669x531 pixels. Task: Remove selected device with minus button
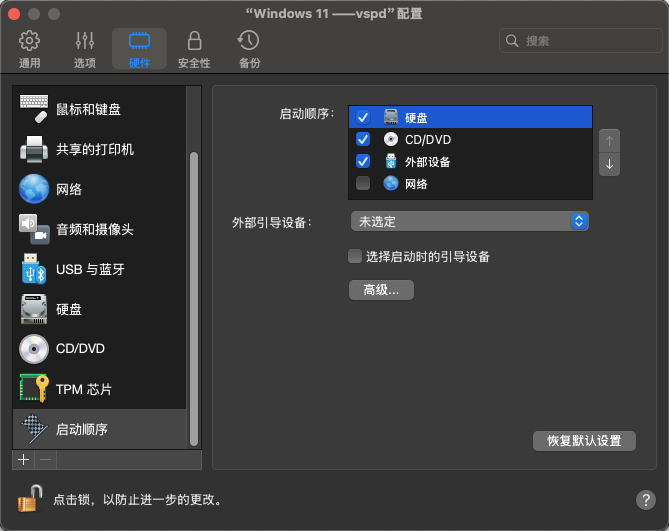click(45, 460)
